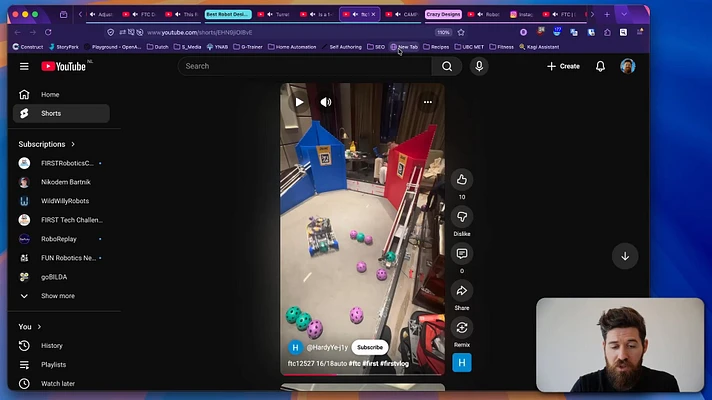Open the Kagi Assistant bookmark

click(539, 47)
